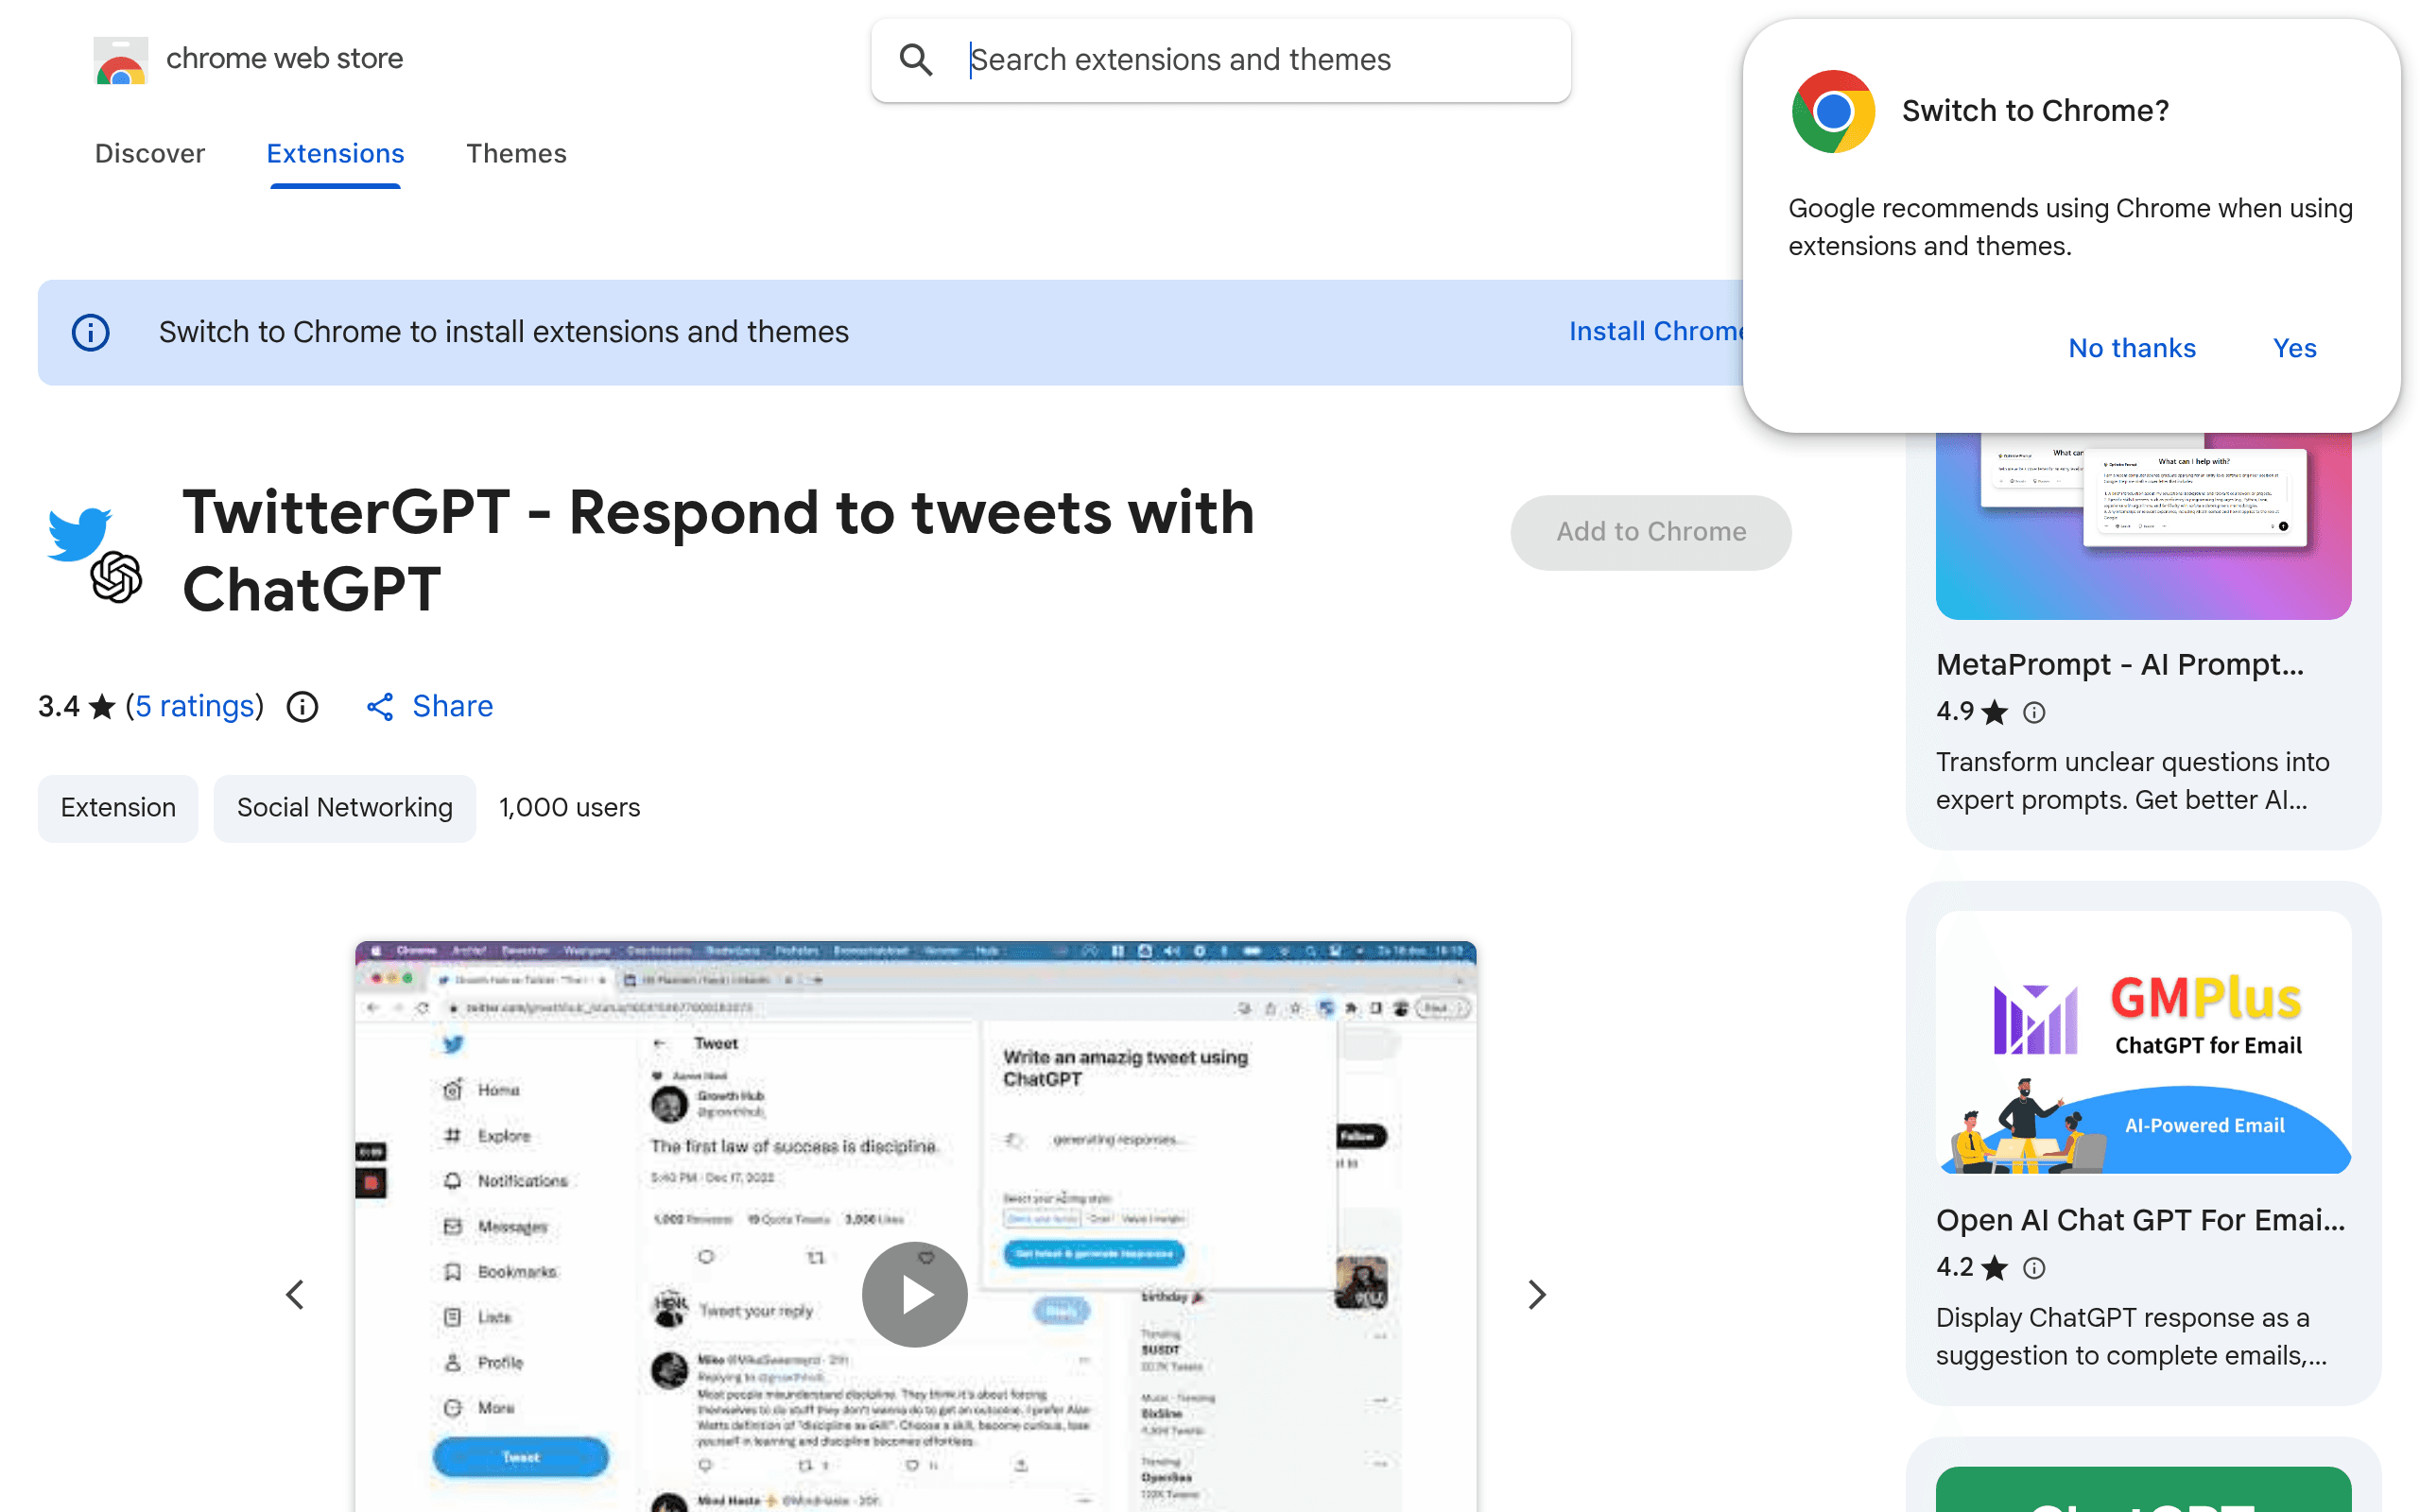Click the search magnifier icon

tap(915, 60)
